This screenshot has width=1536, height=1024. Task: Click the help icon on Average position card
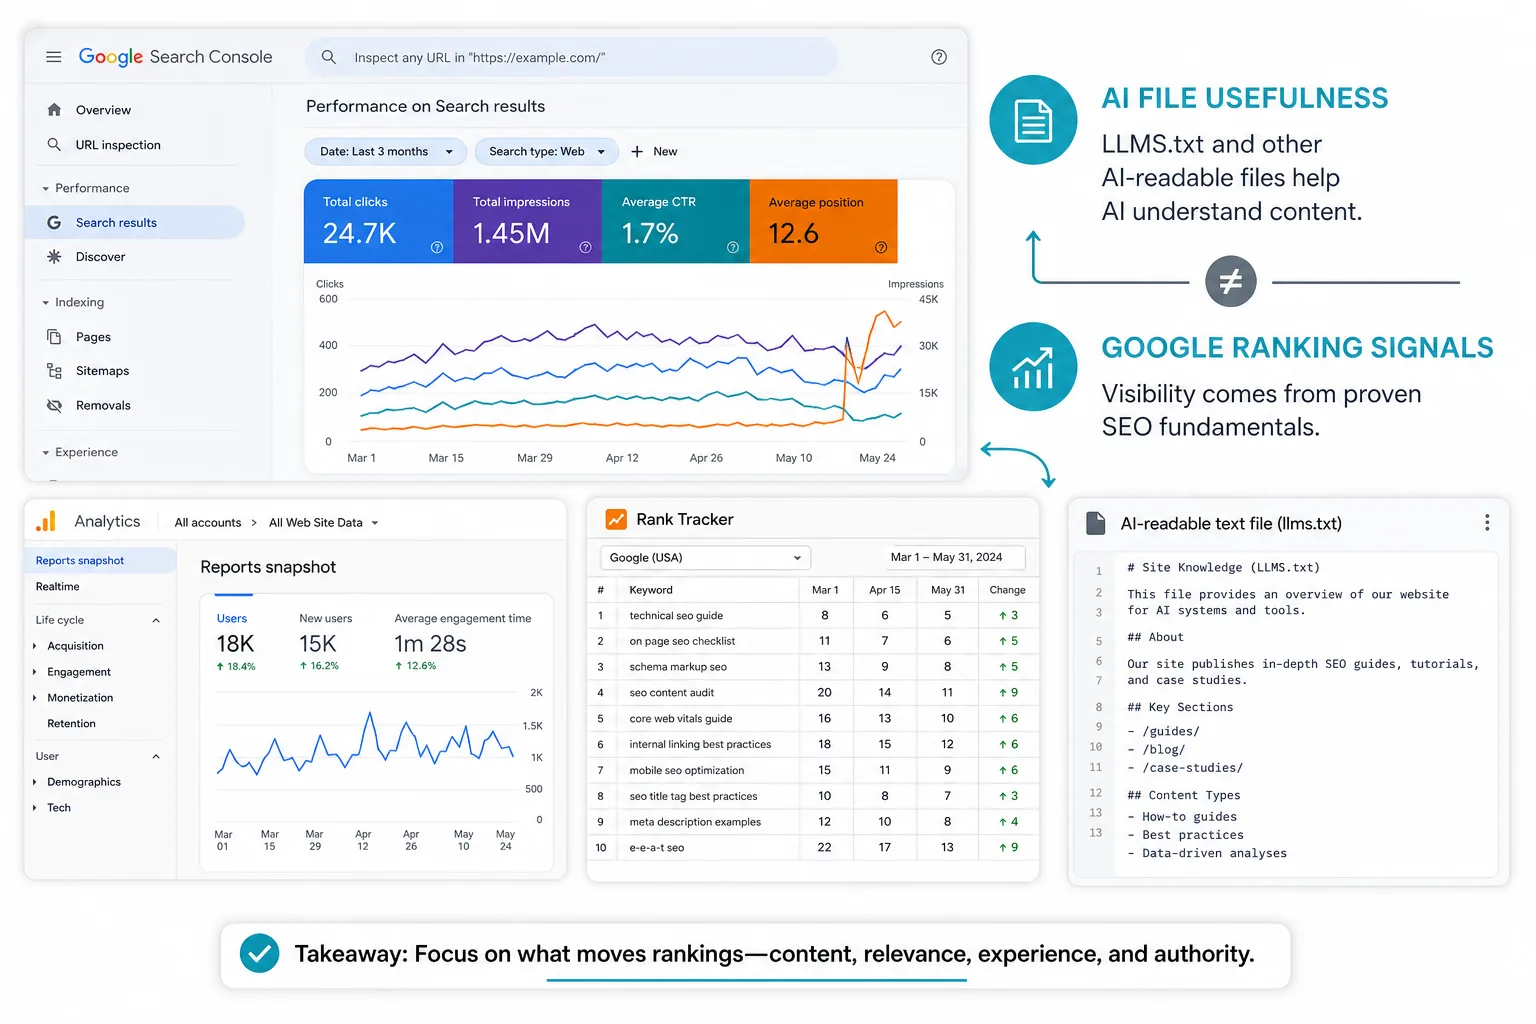pos(881,247)
